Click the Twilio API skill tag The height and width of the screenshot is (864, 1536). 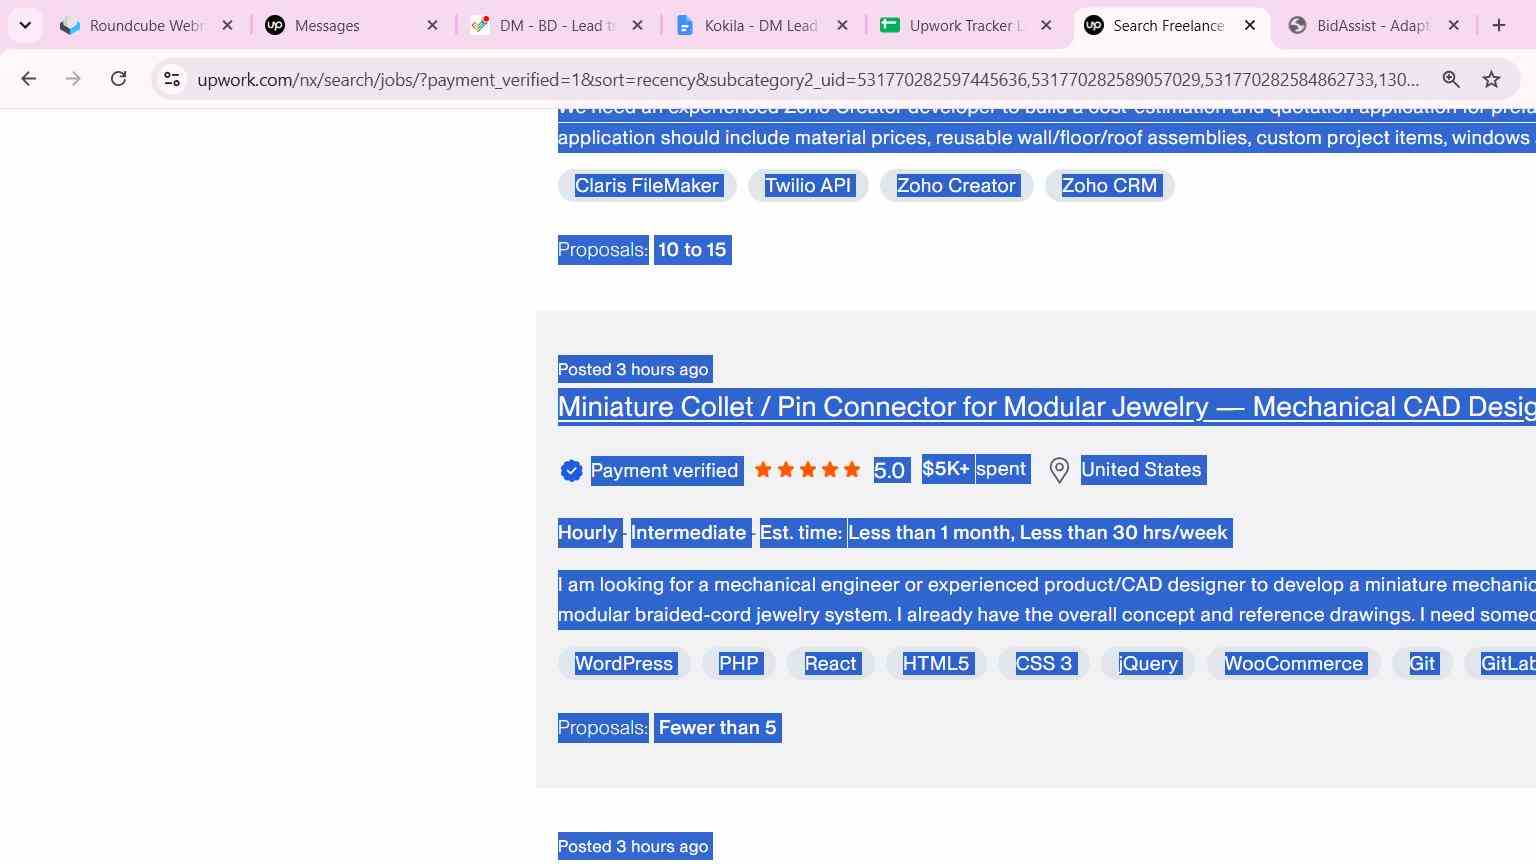tap(808, 185)
